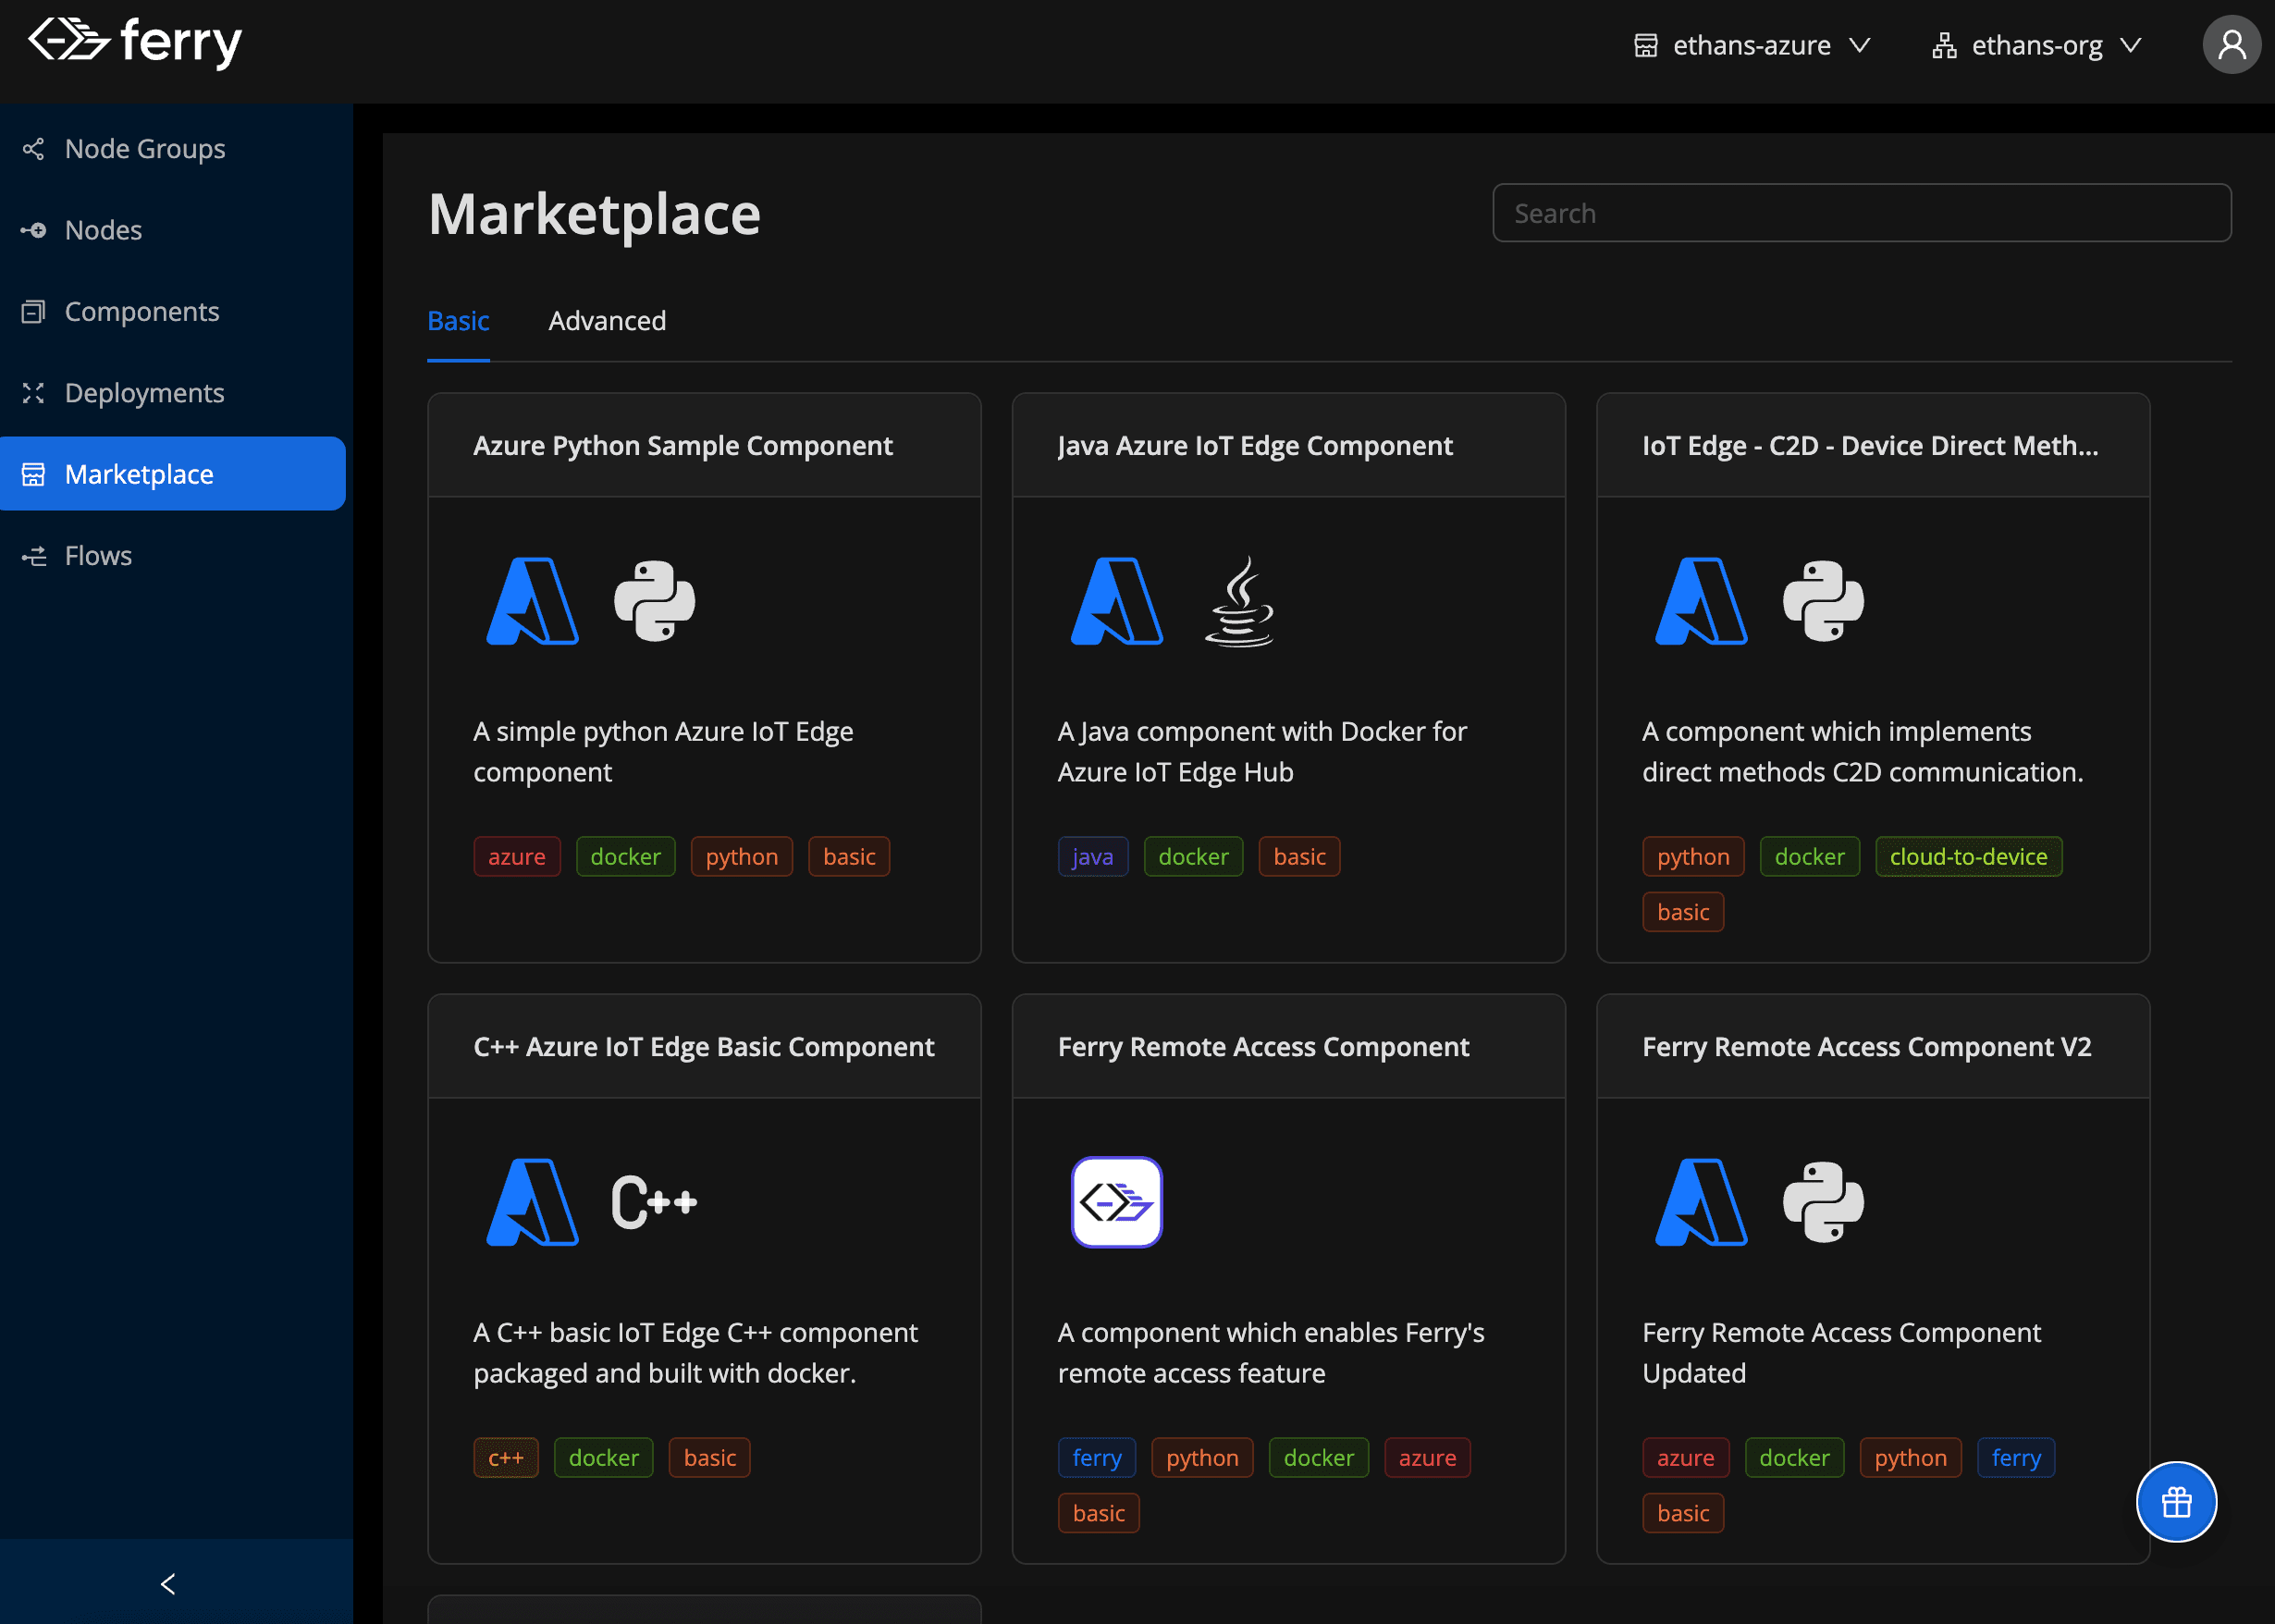Click Python logo on IoT Edge C2D card
Viewport: 2275px width, 1624px height.
click(1823, 601)
